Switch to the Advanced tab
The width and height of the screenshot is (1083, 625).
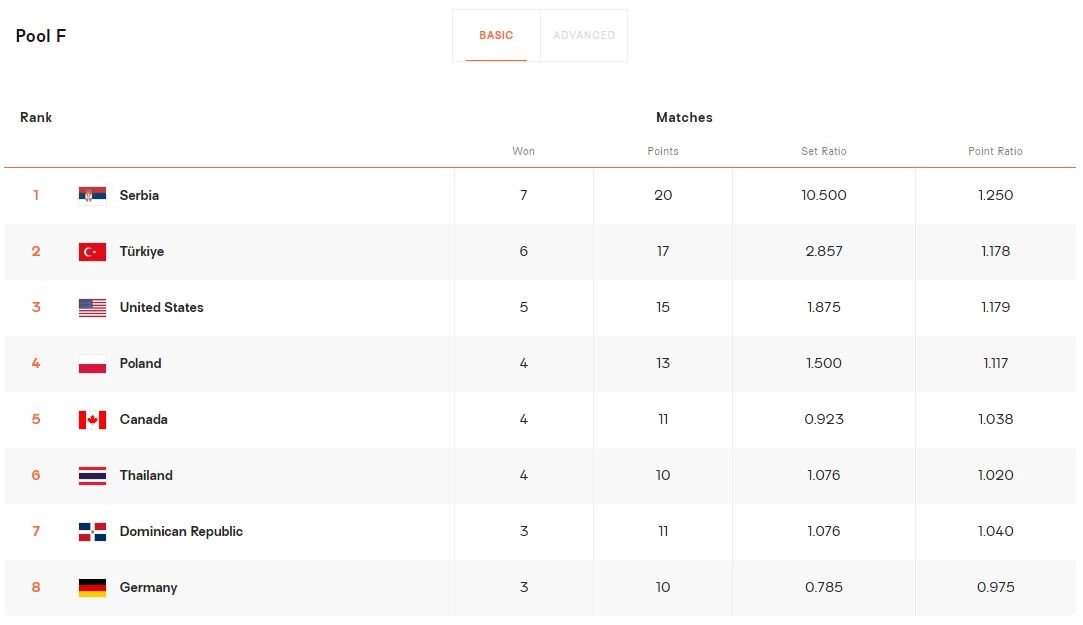[584, 35]
